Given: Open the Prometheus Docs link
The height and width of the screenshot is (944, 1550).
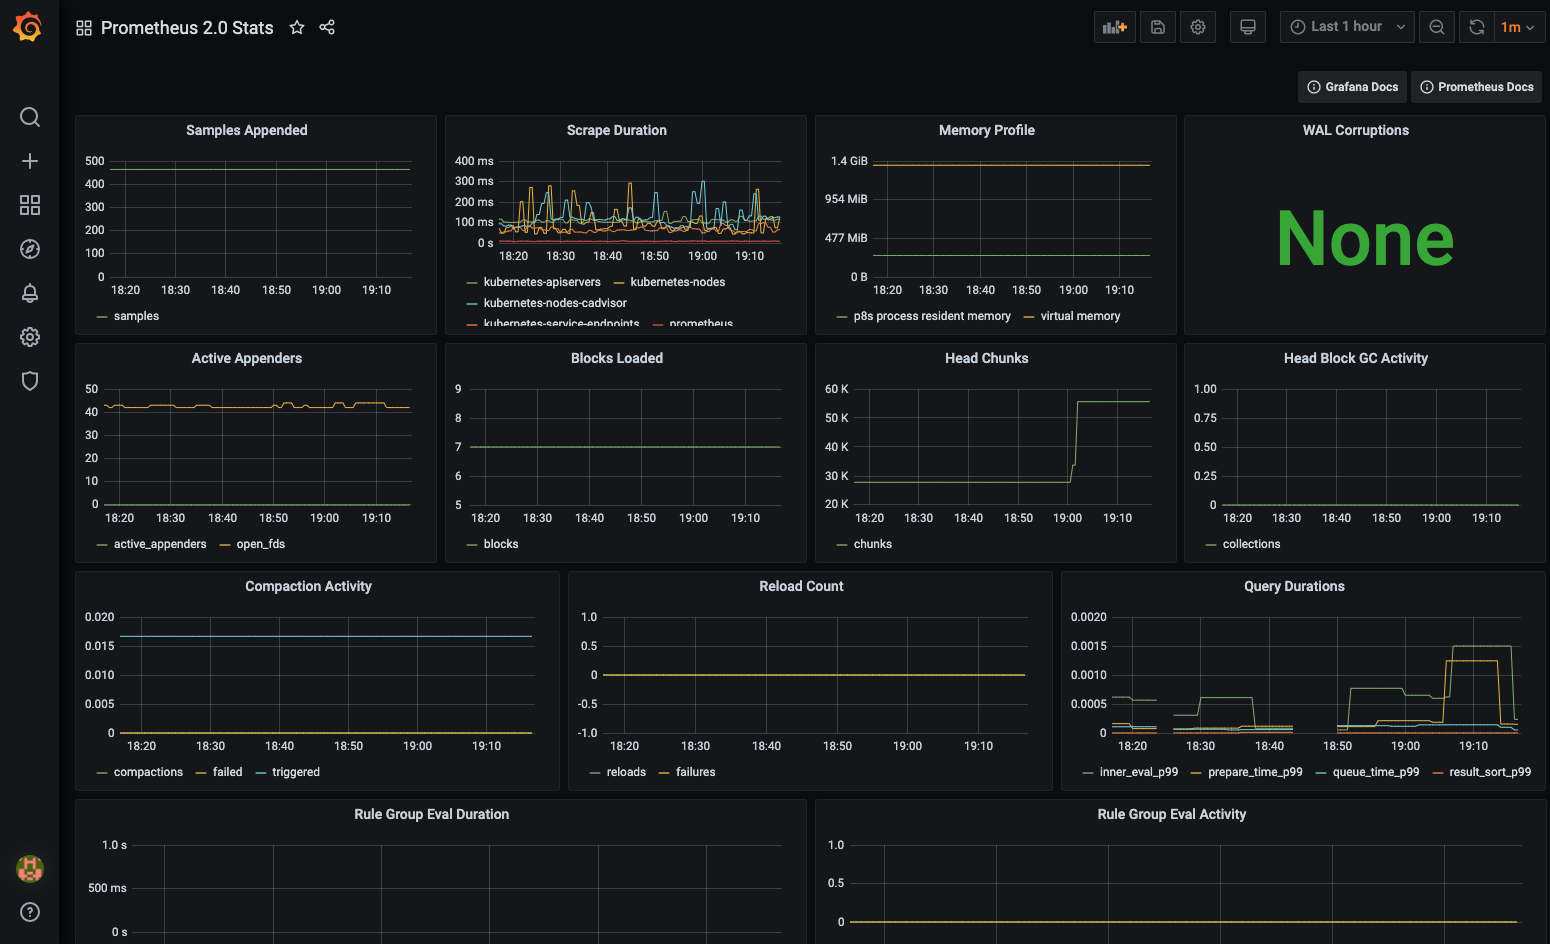Looking at the screenshot, I should pyautogui.click(x=1476, y=87).
